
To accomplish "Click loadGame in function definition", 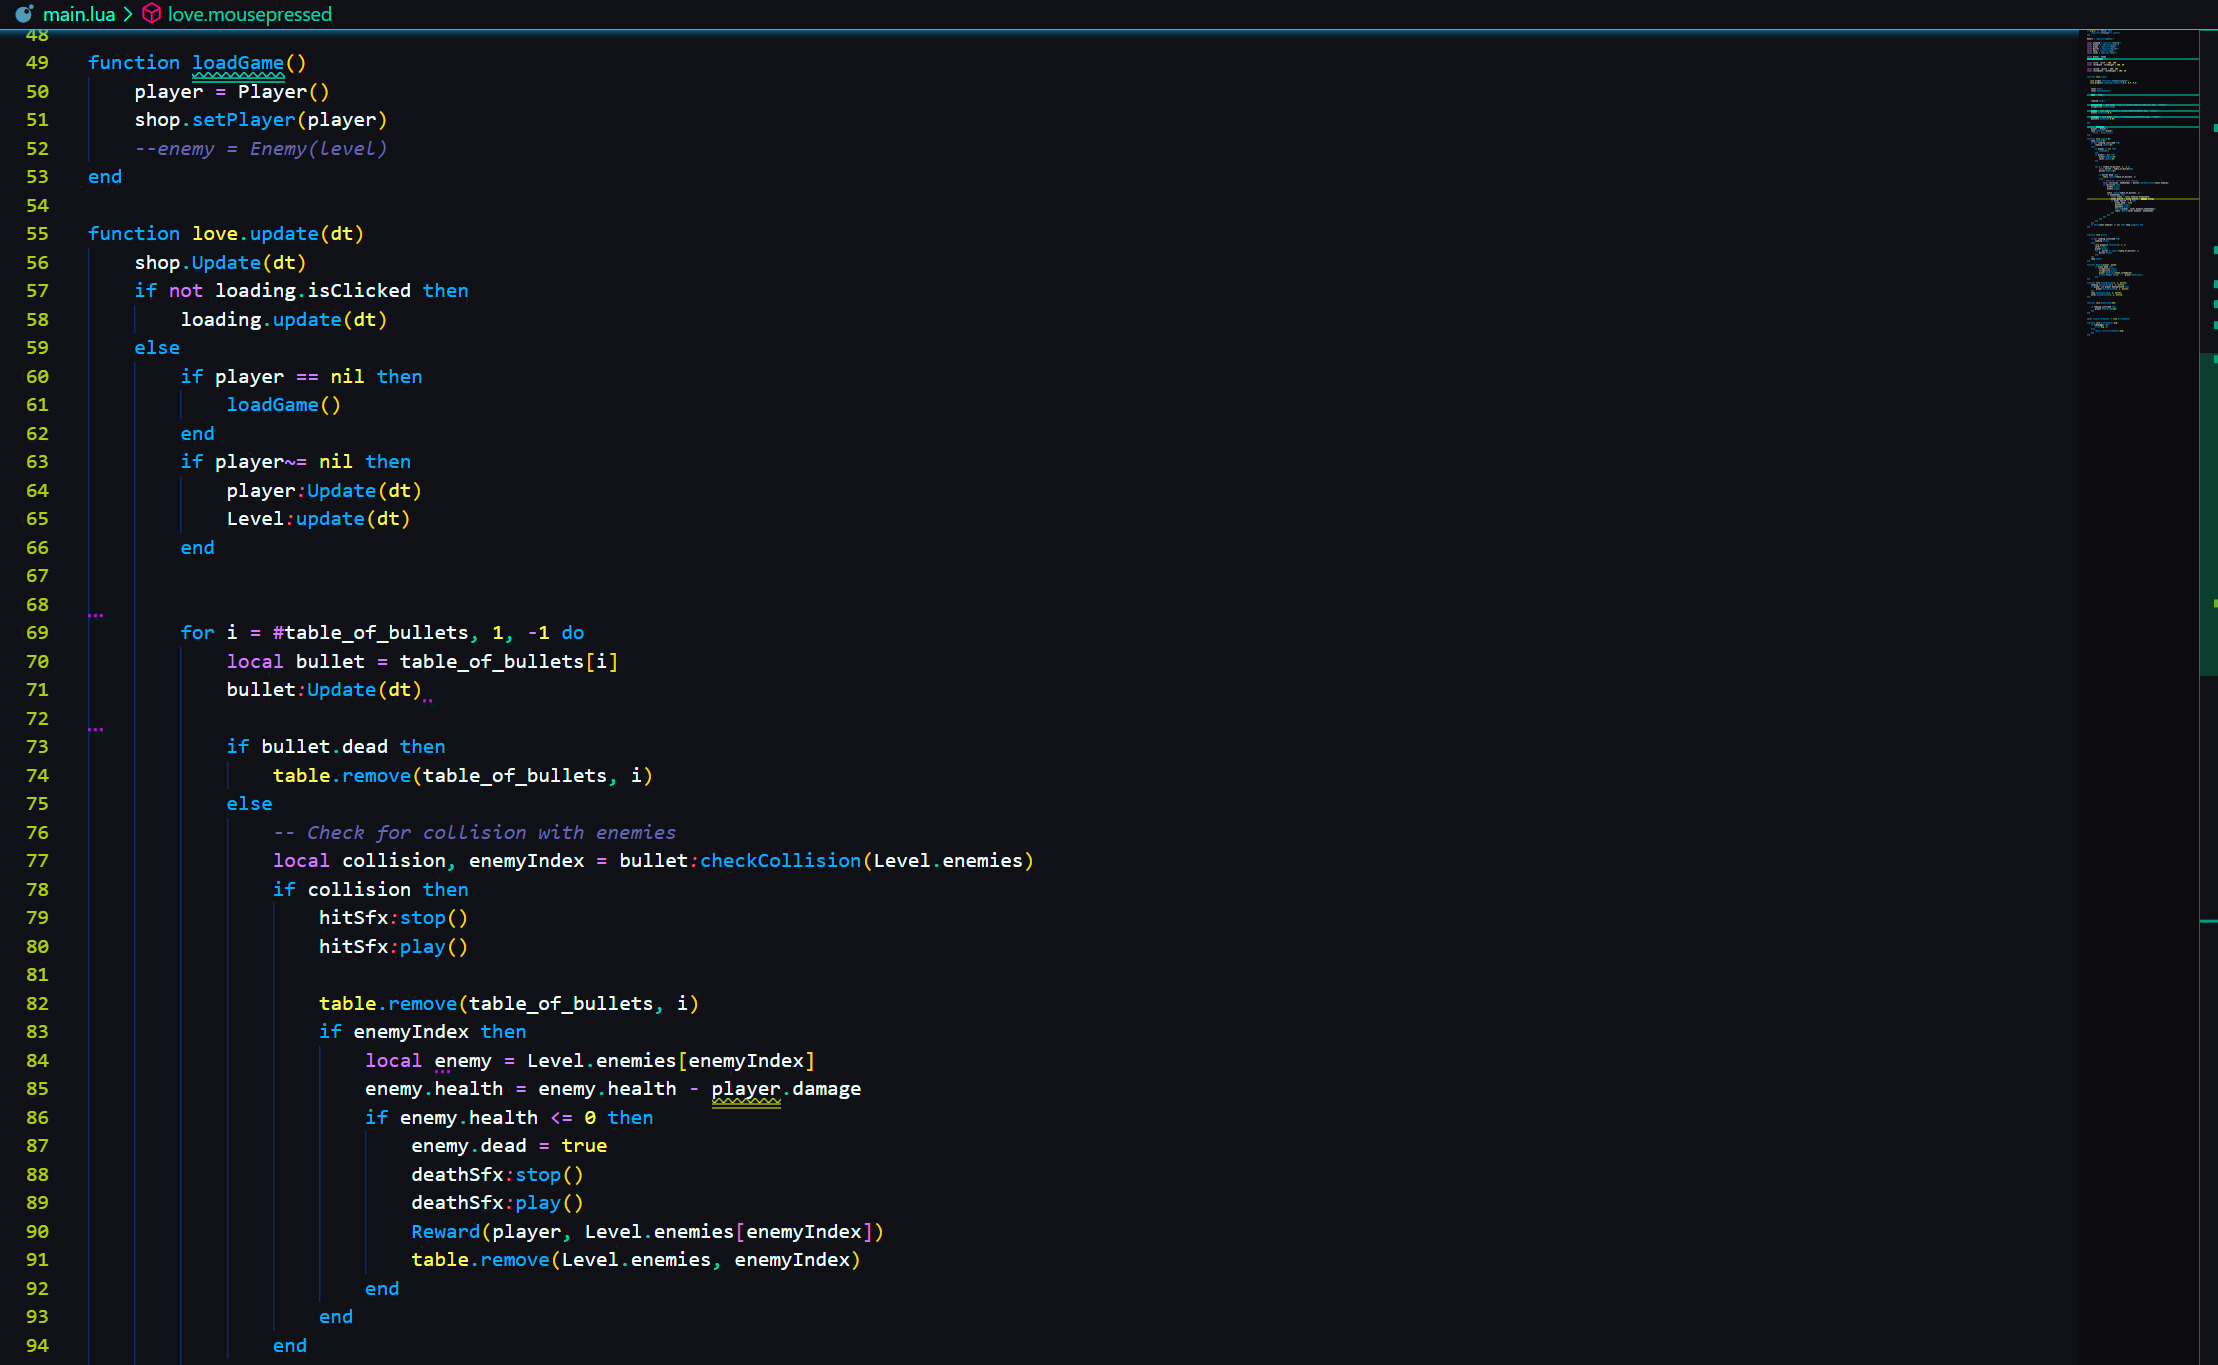I will pos(238,63).
